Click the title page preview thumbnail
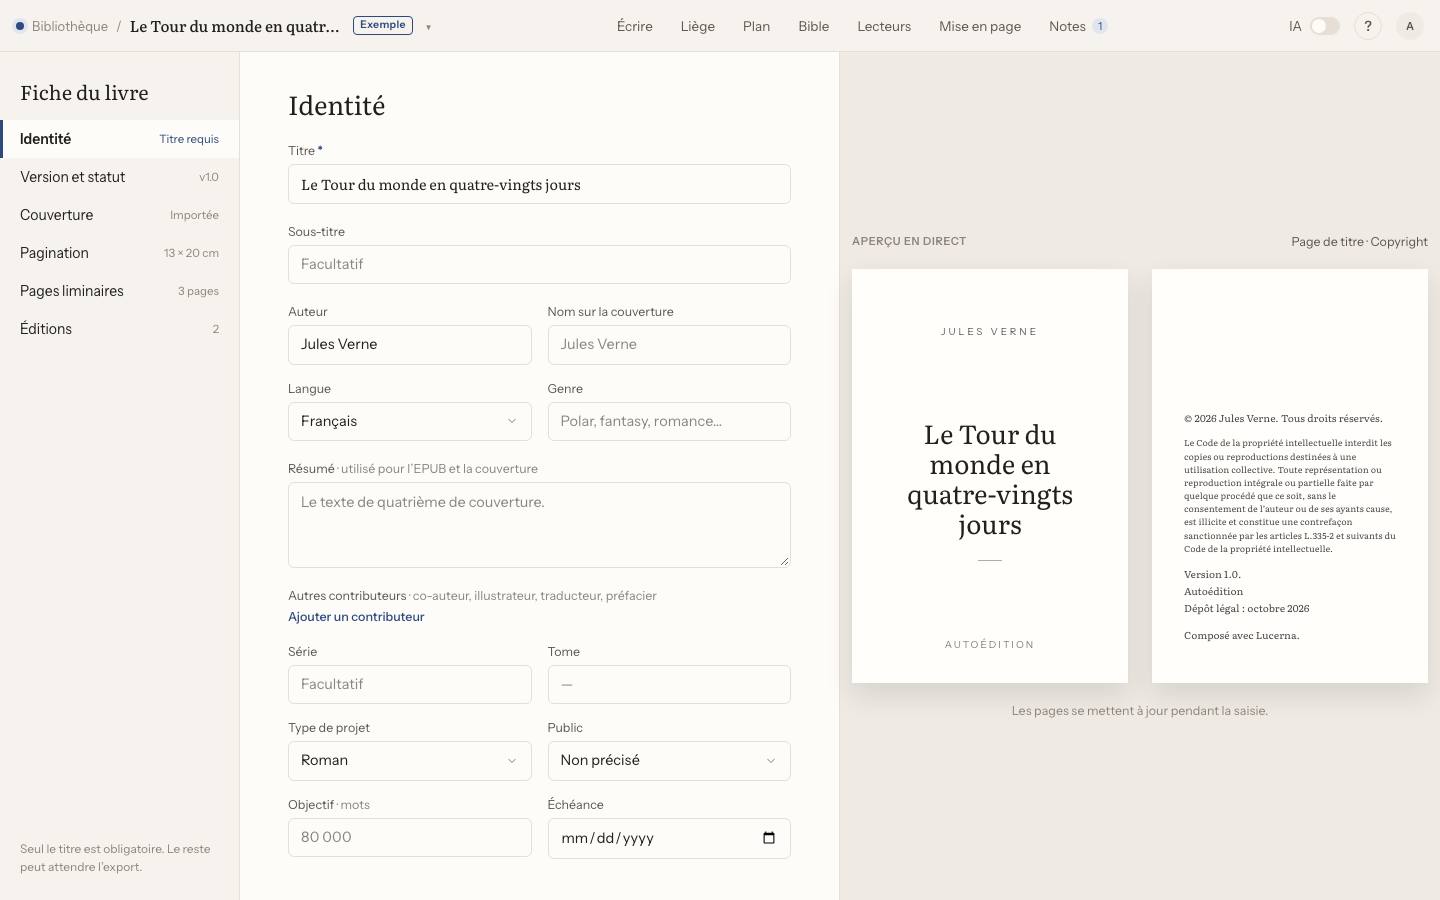This screenshot has height=900, width=1440. coord(990,476)
